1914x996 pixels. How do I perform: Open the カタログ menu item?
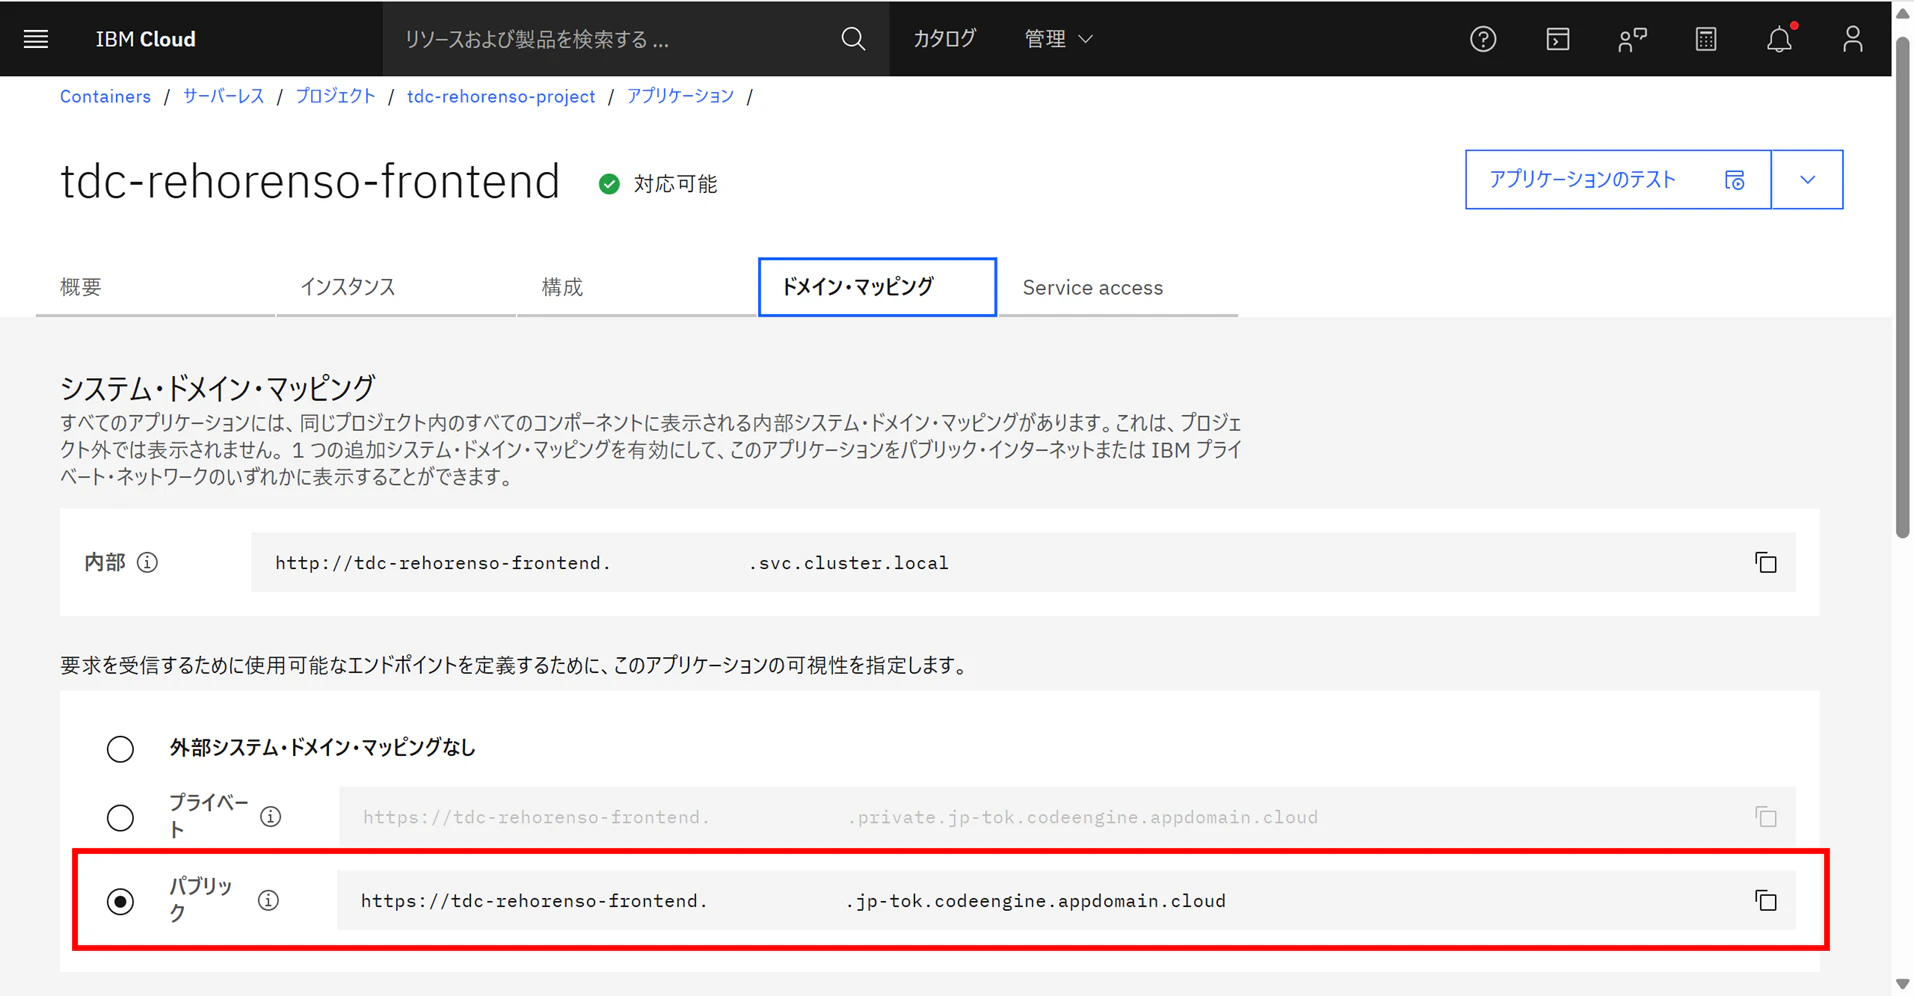coord(945,39)
